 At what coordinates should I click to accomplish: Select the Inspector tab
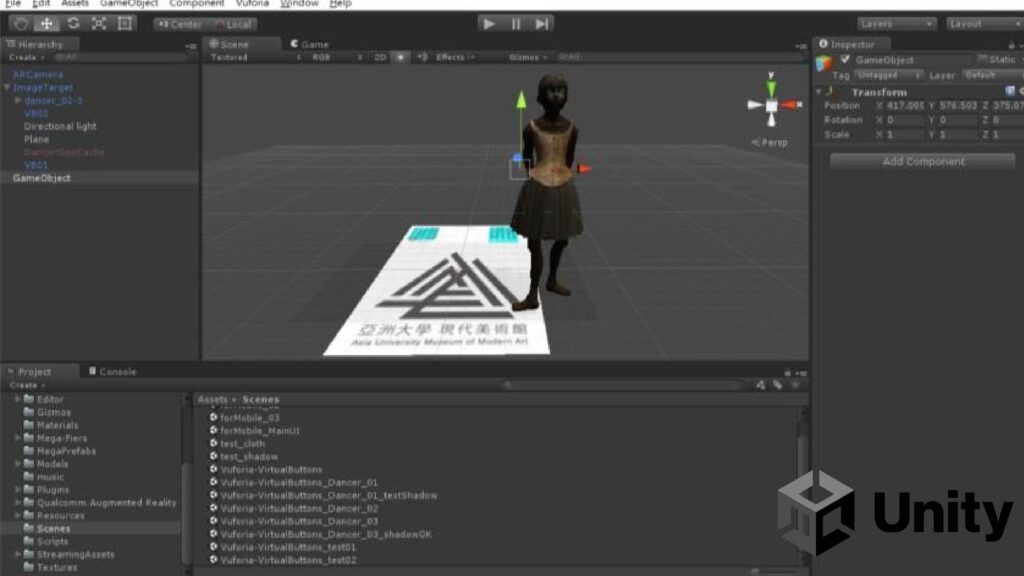(x=852, y=44)
